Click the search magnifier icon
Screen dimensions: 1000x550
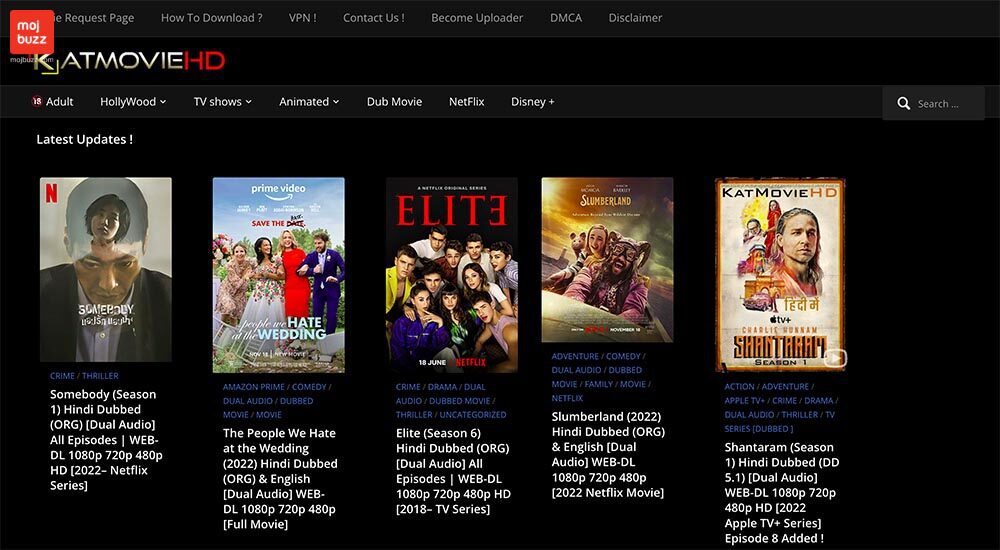pyautogui.click(x=903, y=103)
